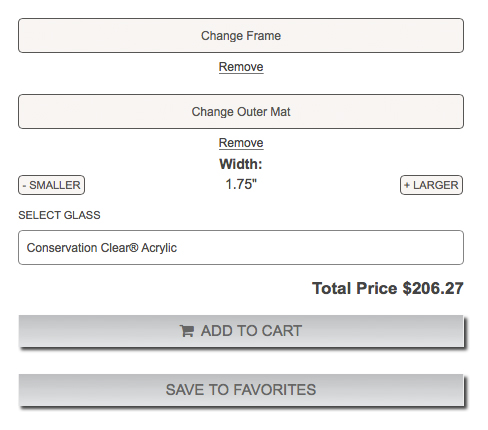This screenshot has width=488, height=430.
Task: Open the Select Glass dropdown
Action: tap(241, 248)
